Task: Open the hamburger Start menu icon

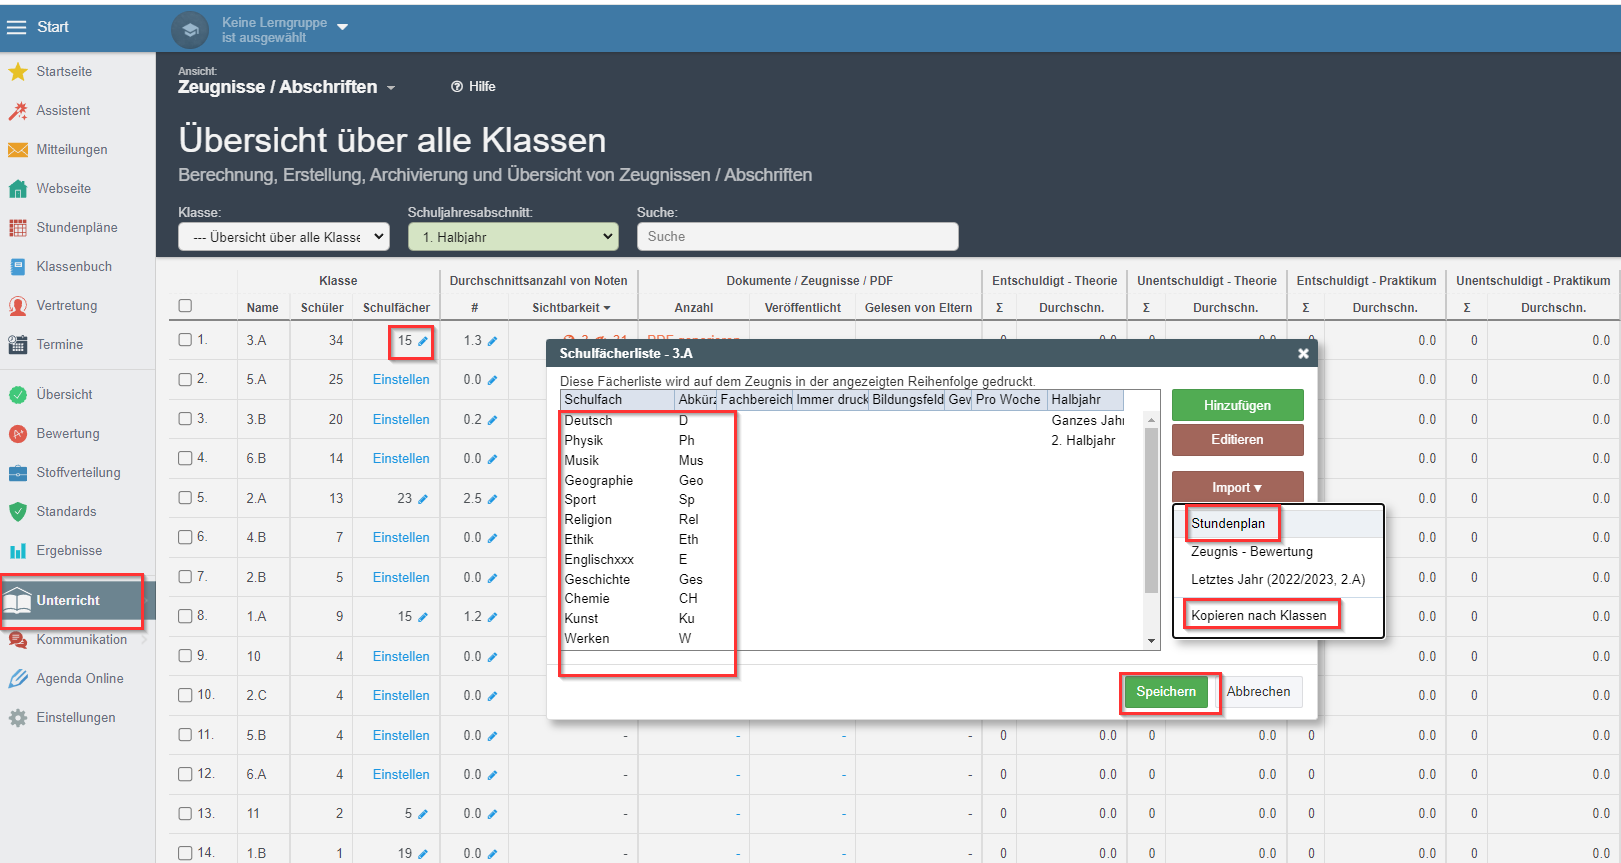Action: (16, 27)
